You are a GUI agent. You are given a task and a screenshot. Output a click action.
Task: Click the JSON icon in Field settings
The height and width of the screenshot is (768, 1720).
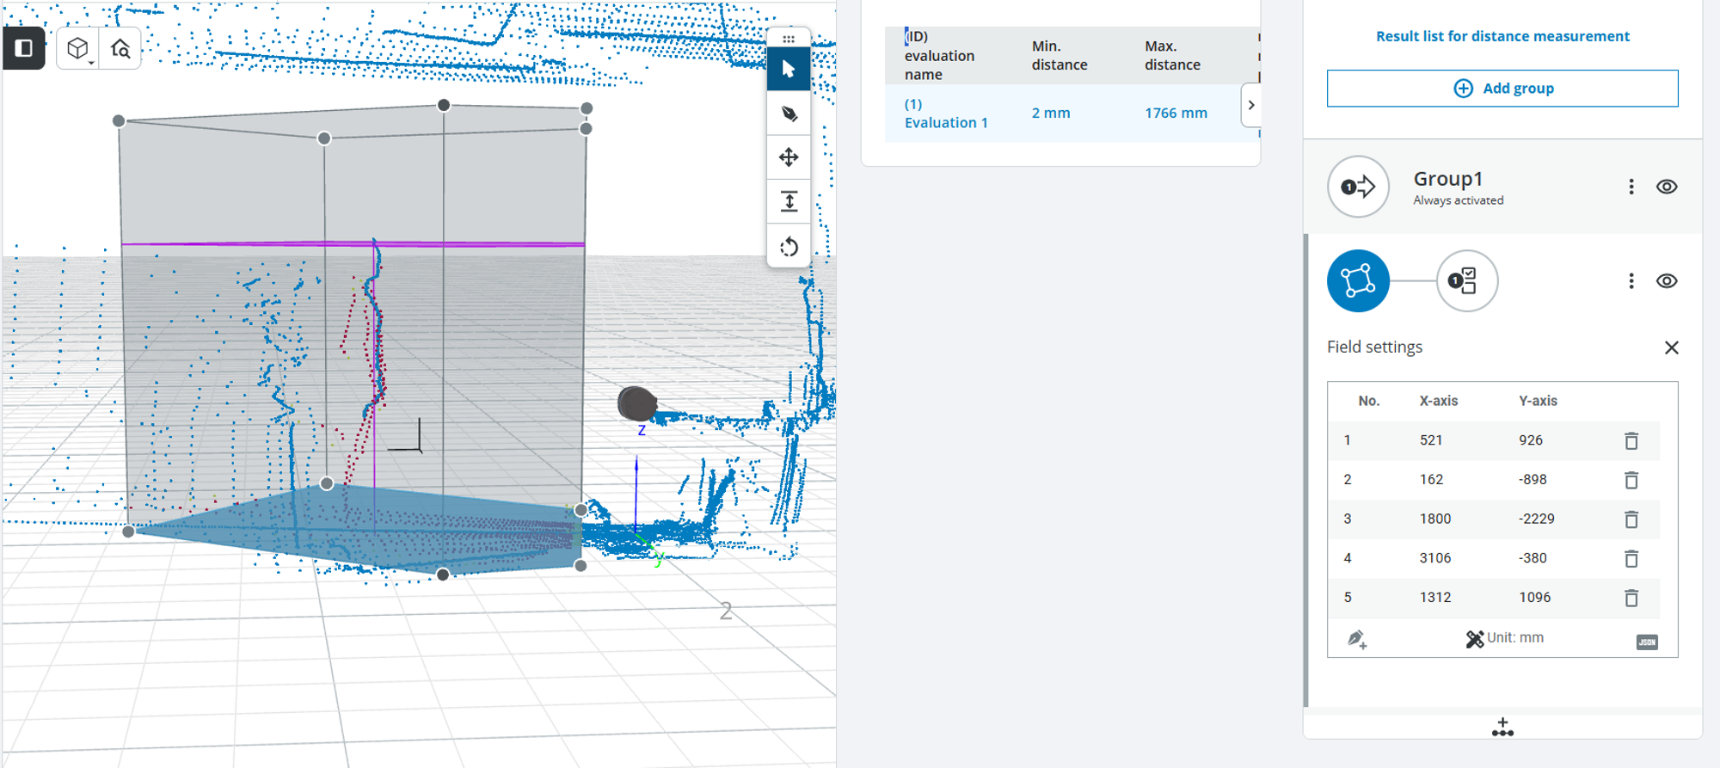pyautogui.click(x=1647, y=642)
